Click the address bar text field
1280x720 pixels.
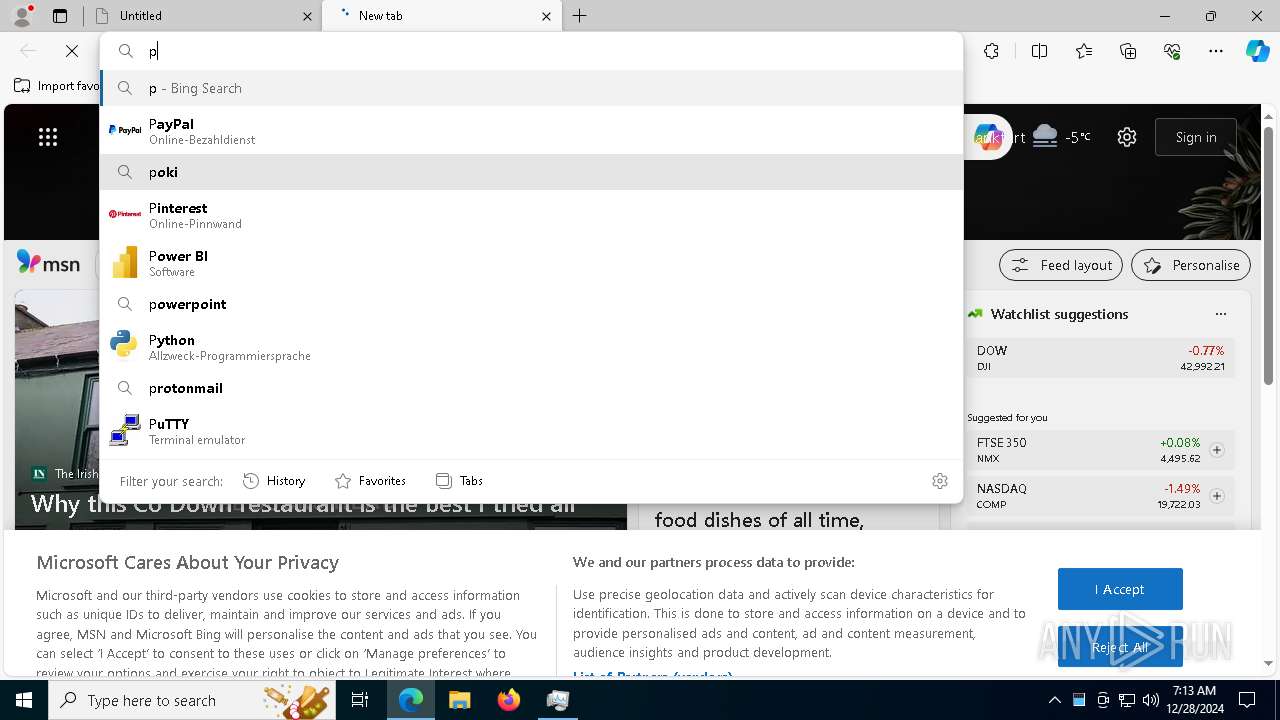532,51
